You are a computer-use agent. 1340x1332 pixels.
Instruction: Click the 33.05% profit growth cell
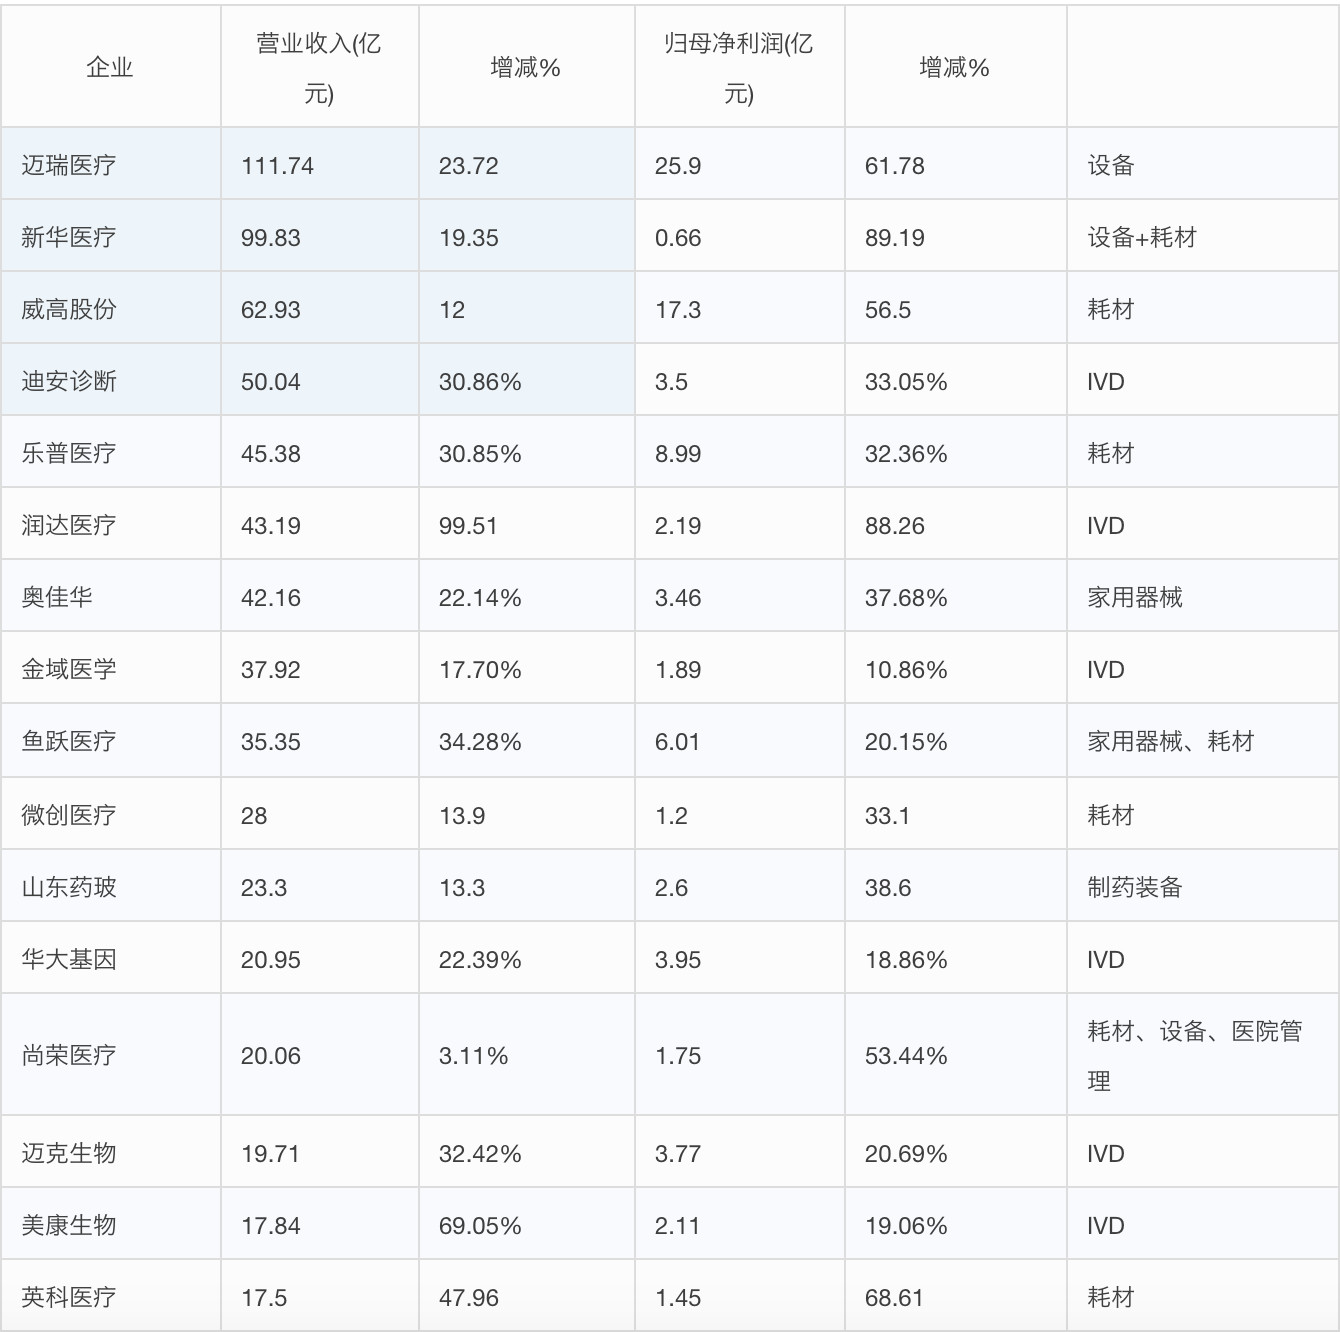[x=956, y=380]
